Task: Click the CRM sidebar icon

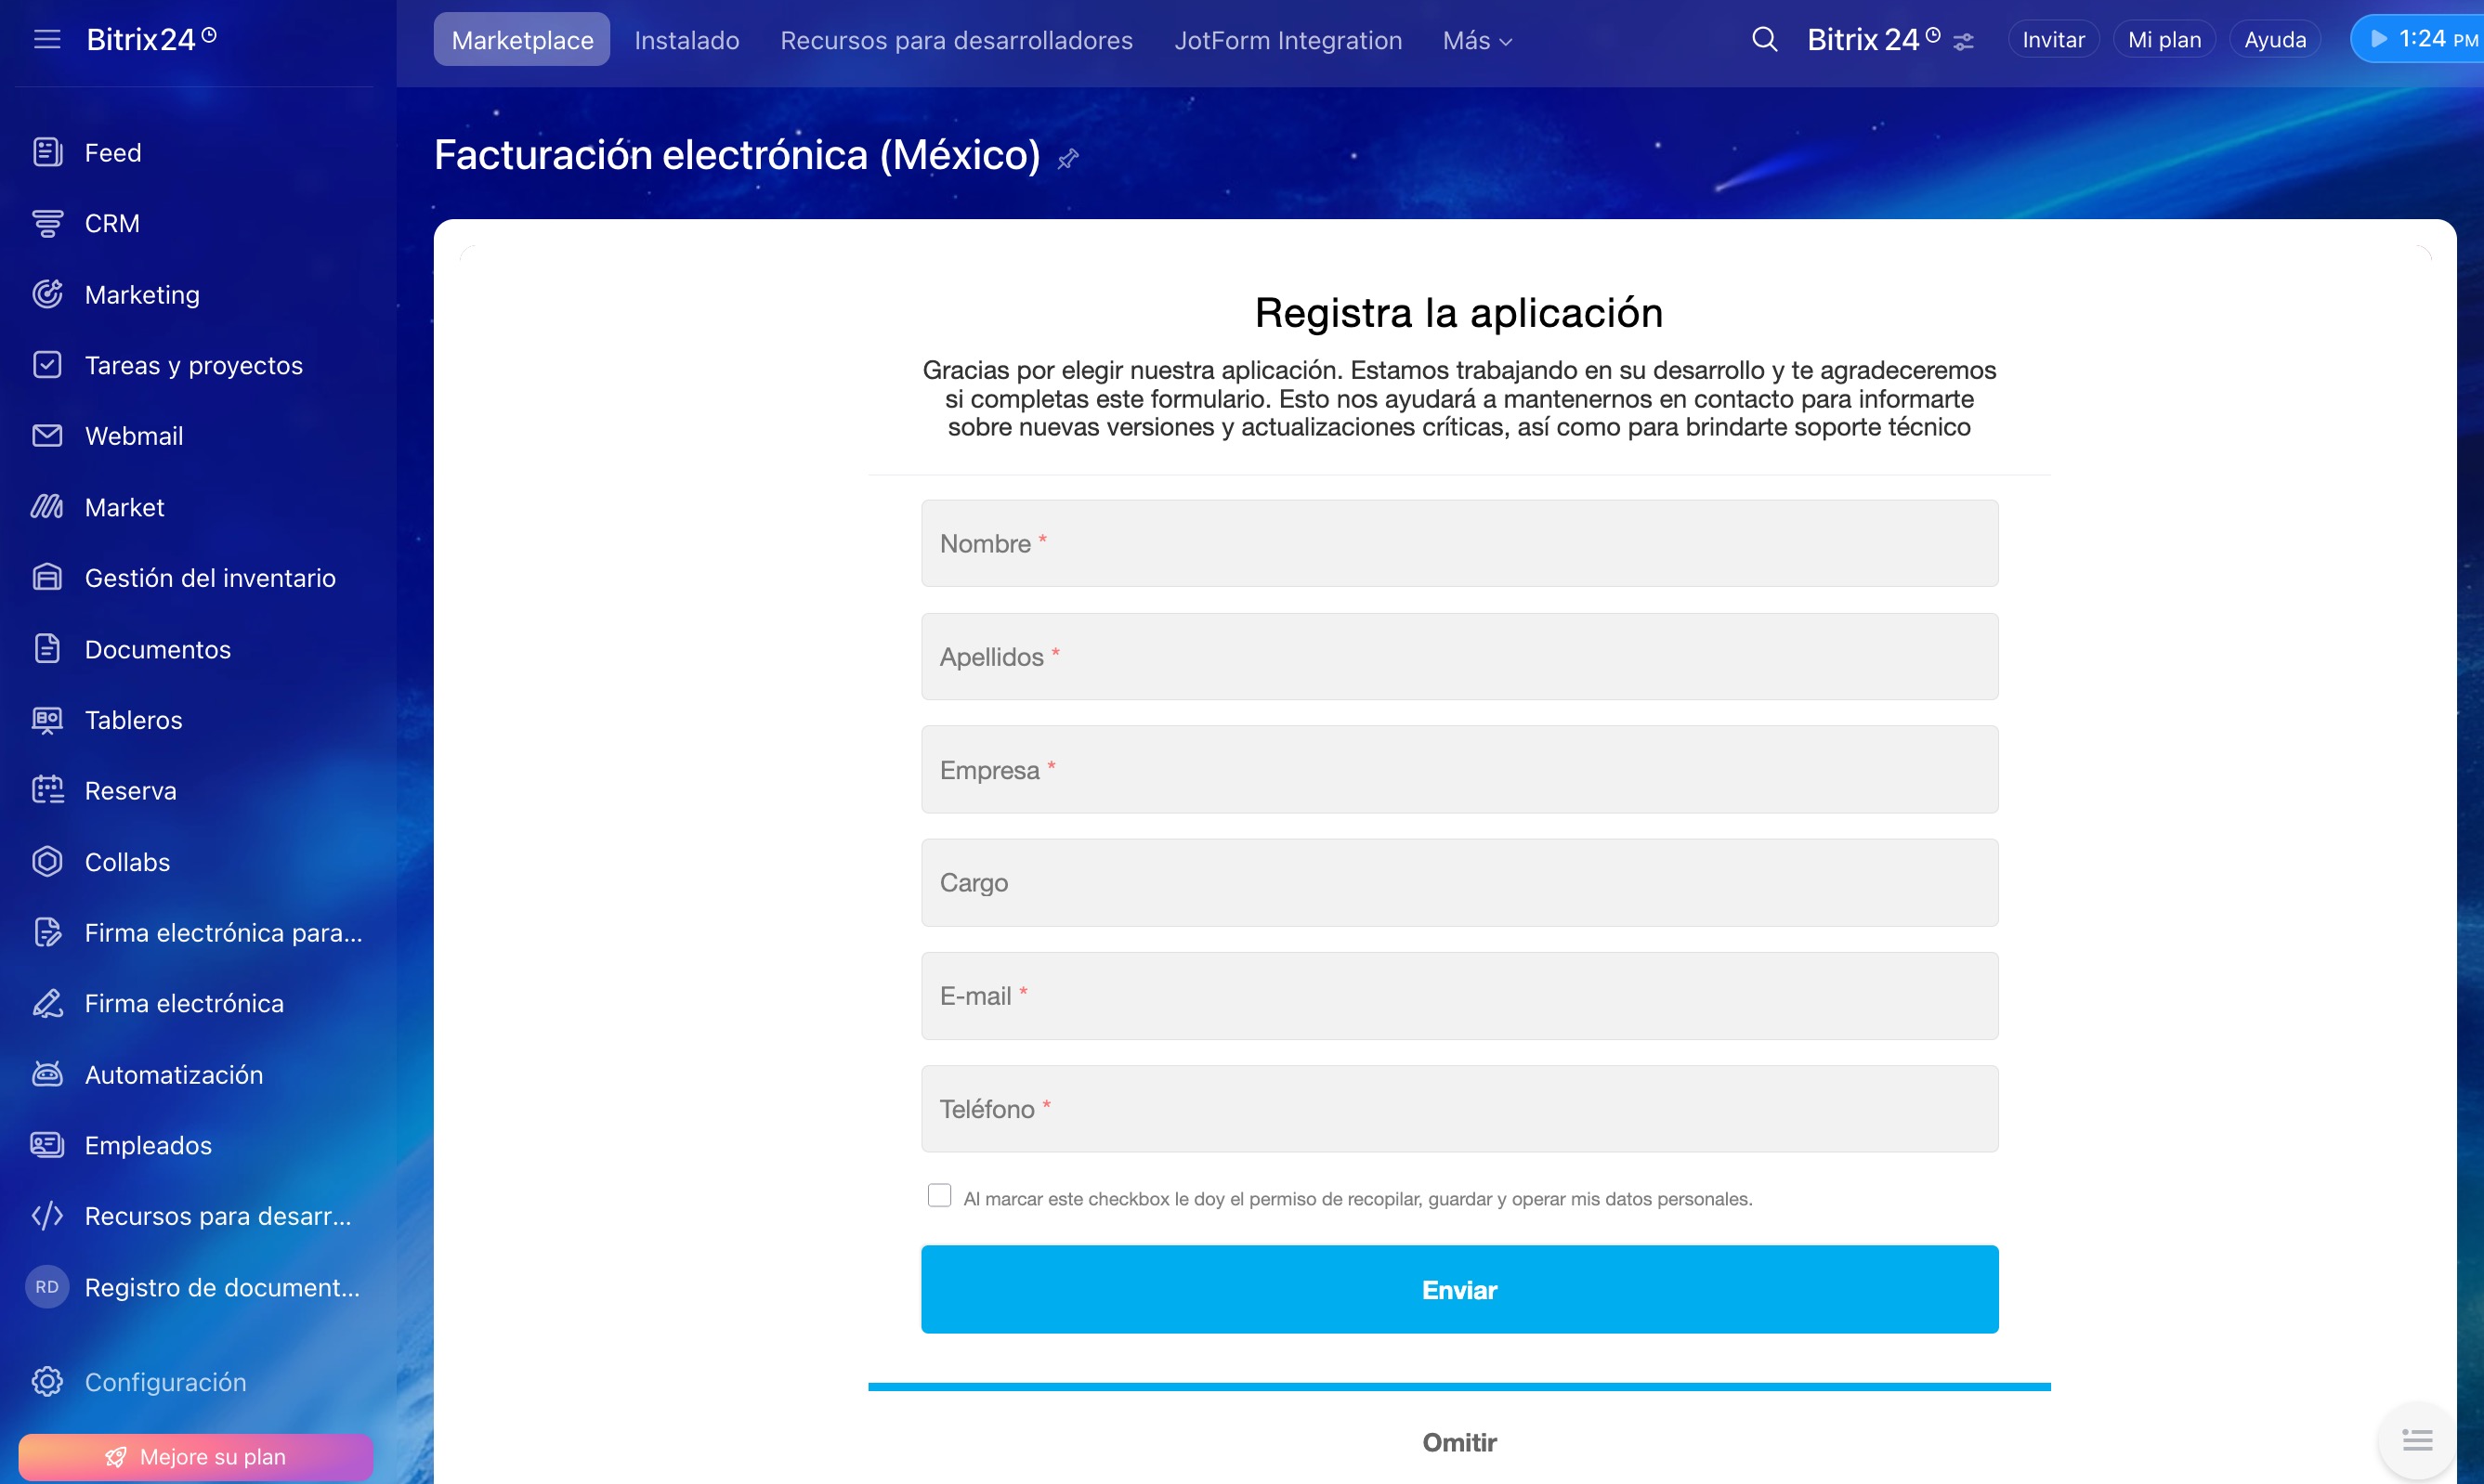Action: (47, 223)
